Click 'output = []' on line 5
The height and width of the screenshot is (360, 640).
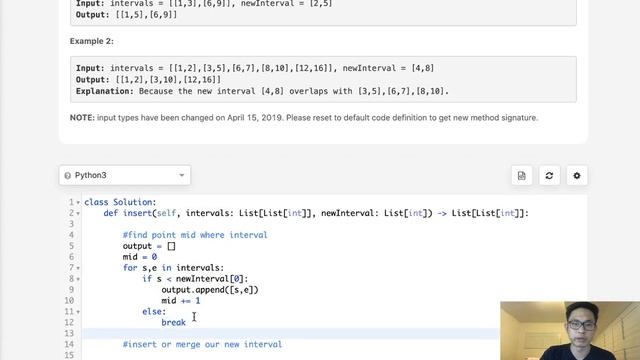tap(149, 246)
